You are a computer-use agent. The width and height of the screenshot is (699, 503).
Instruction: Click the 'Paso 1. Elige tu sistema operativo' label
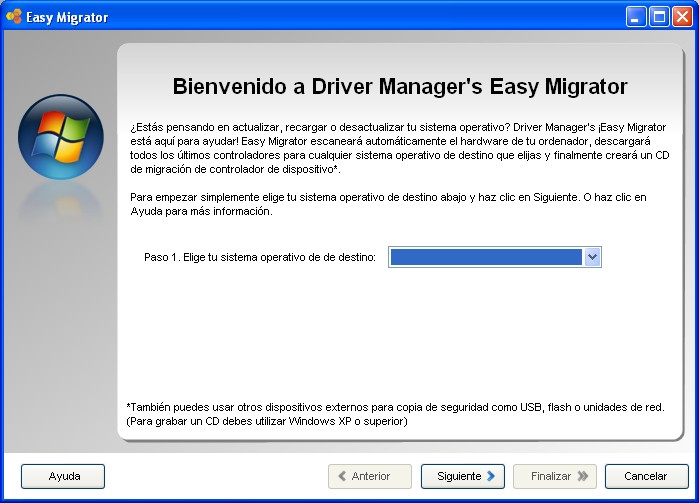point(260,257)
